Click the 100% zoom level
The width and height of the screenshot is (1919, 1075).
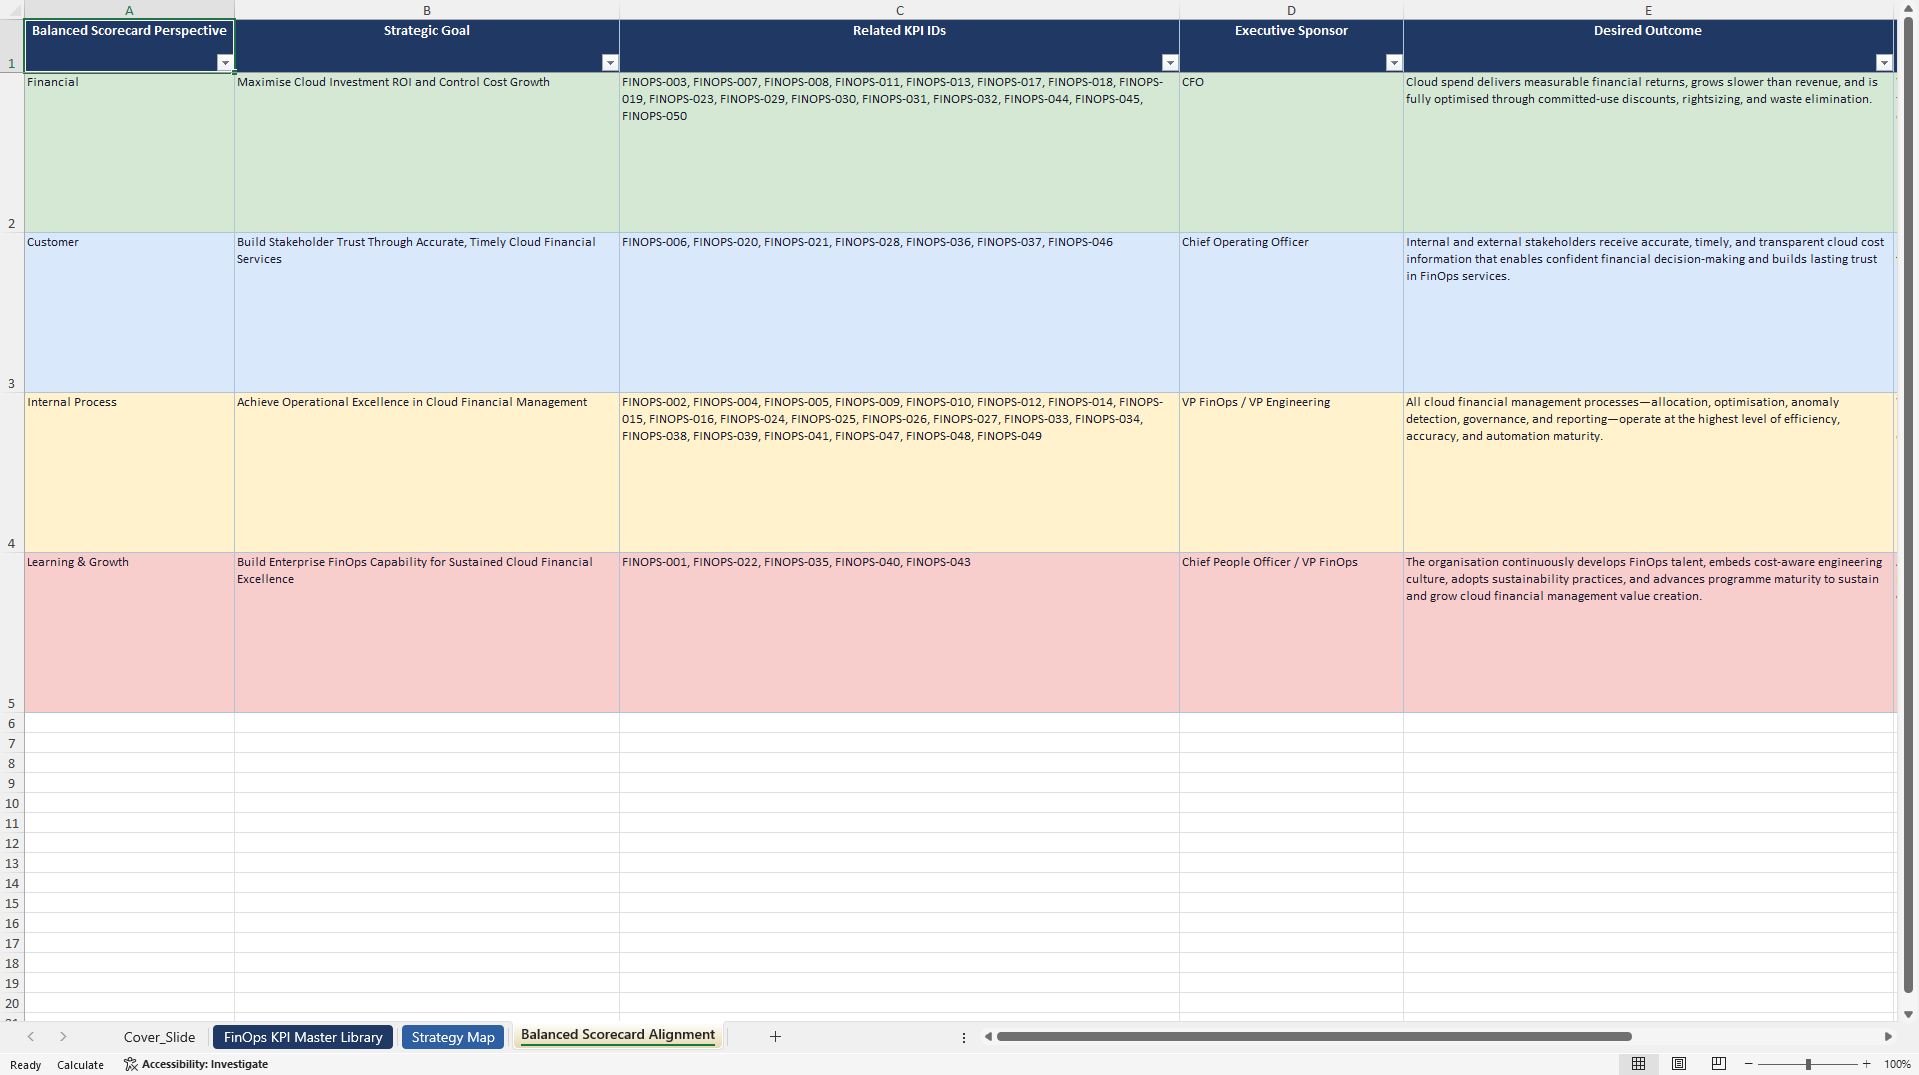point(1897,1065)
